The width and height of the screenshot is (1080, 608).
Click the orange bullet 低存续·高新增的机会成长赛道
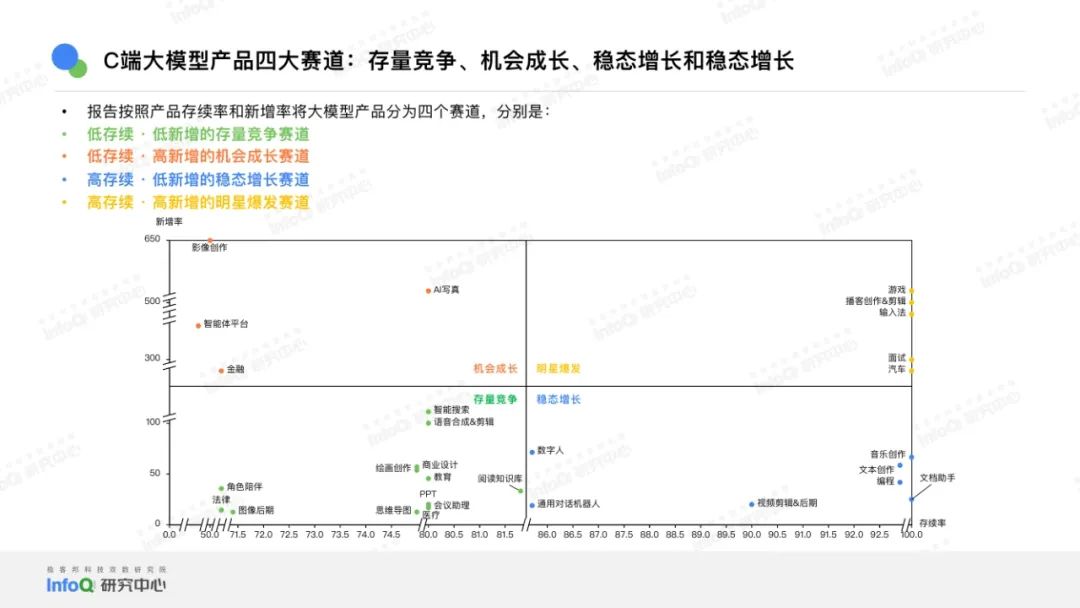coord(198,156)
